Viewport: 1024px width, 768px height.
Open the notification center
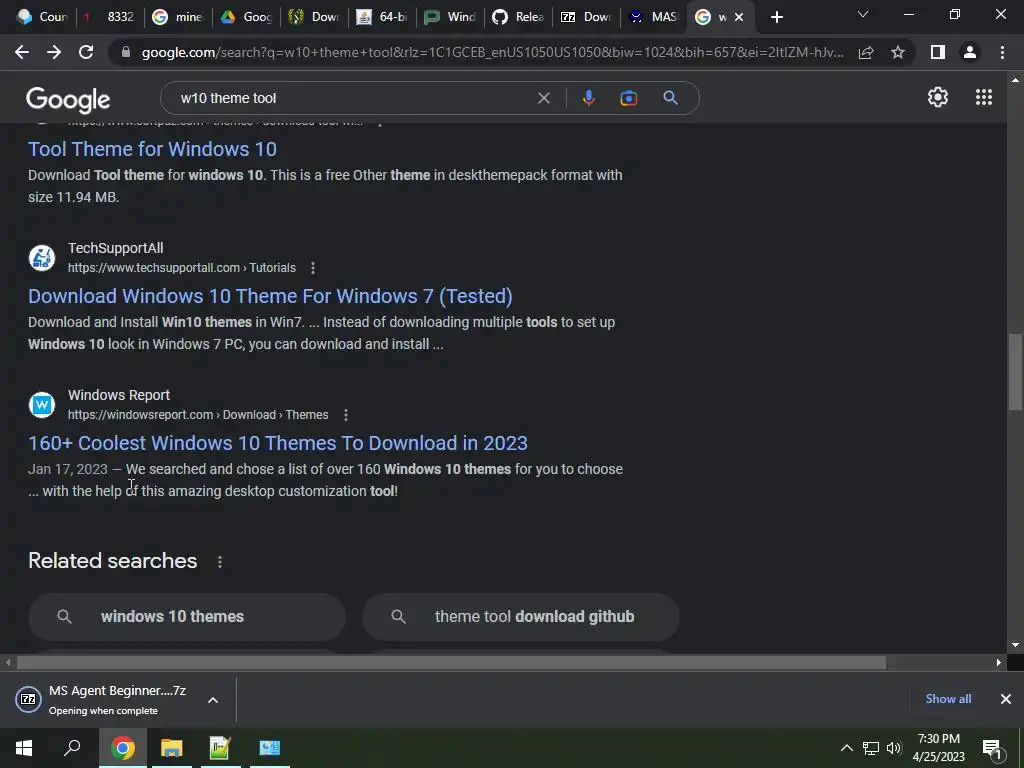(x=993, y=748)
